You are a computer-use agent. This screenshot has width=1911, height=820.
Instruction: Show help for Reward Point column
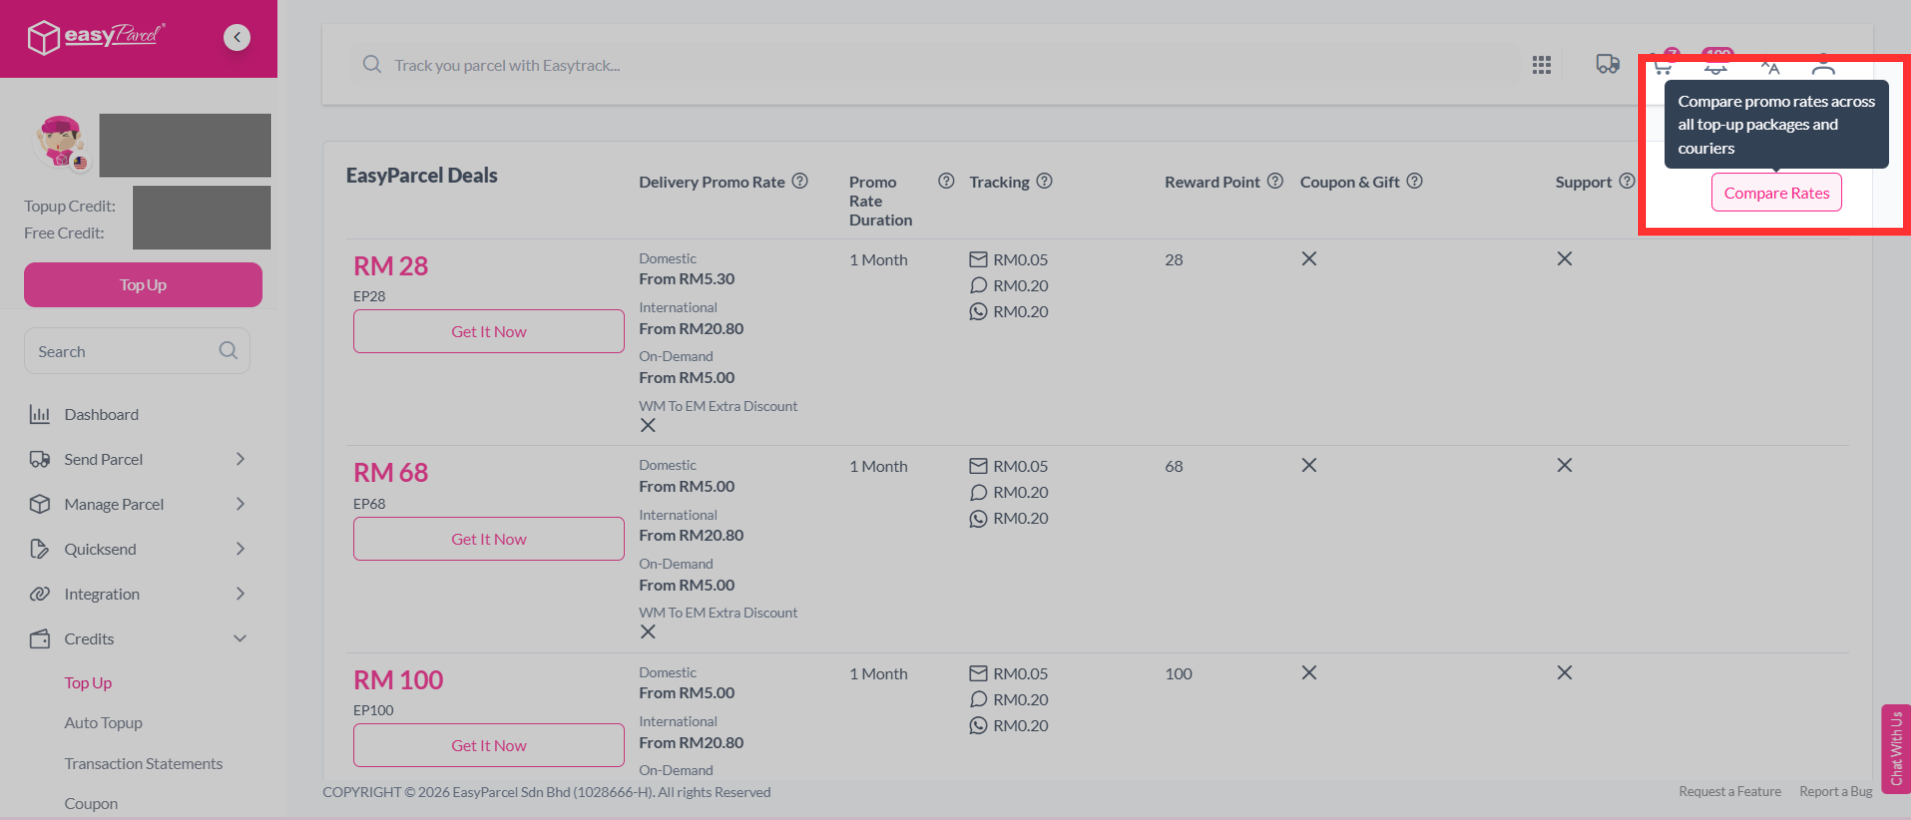click(1275, 181)
